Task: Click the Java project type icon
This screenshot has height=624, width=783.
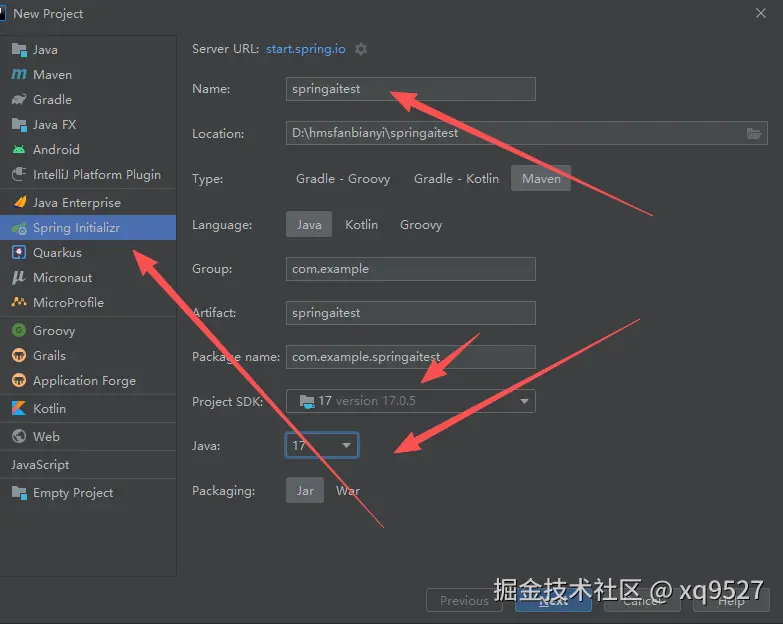Action: click(x=19, y=49)
